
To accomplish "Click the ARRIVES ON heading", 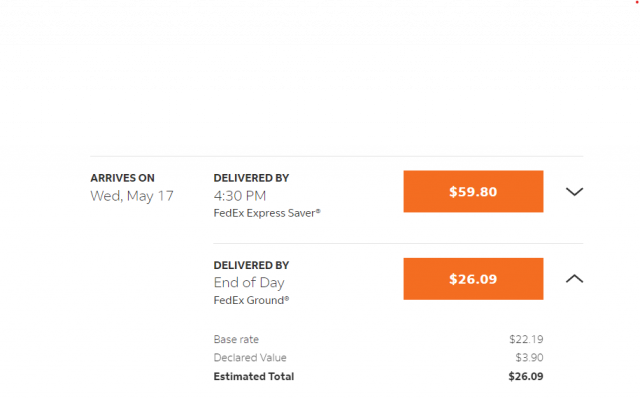I will [122, 178].
